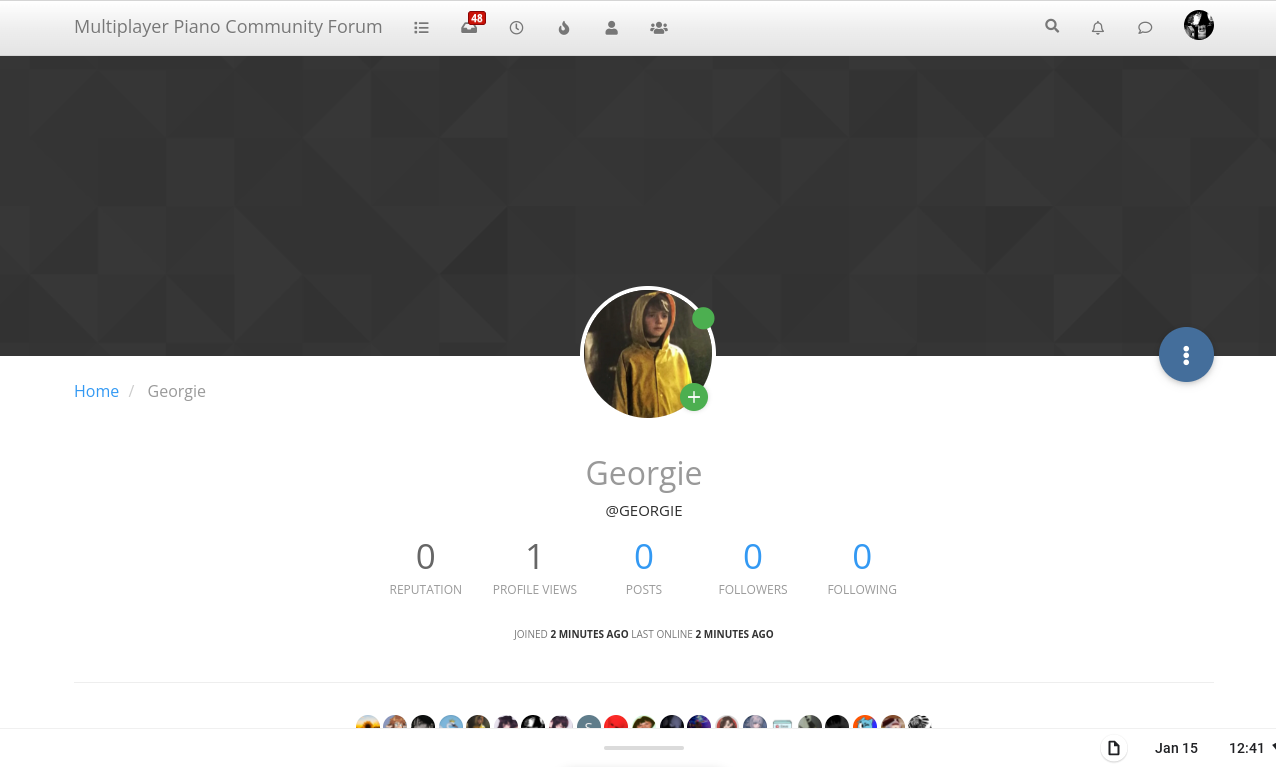
Task: Open Unread inbox icon with 48 badge
Action: click(470, 27)
